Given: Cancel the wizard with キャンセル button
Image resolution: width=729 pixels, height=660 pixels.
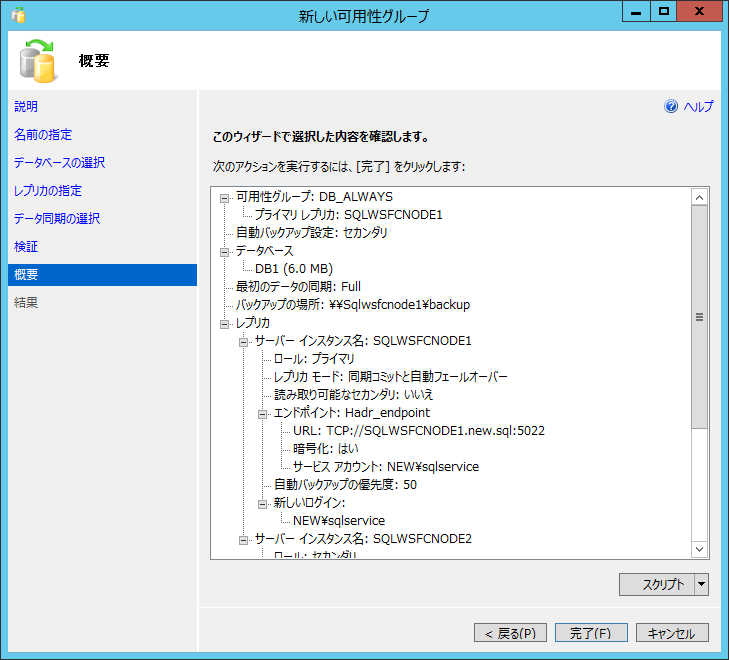Looking at the screenshot, I should (x=672, y=633).
